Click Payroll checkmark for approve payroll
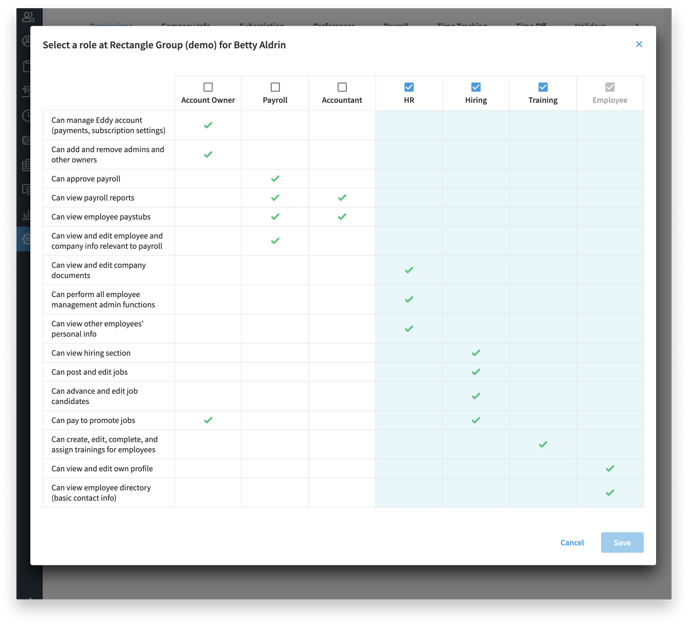Image resolution: width=688 pixels, height=624 pixels. pyautogui.click(x=275, y=179)
